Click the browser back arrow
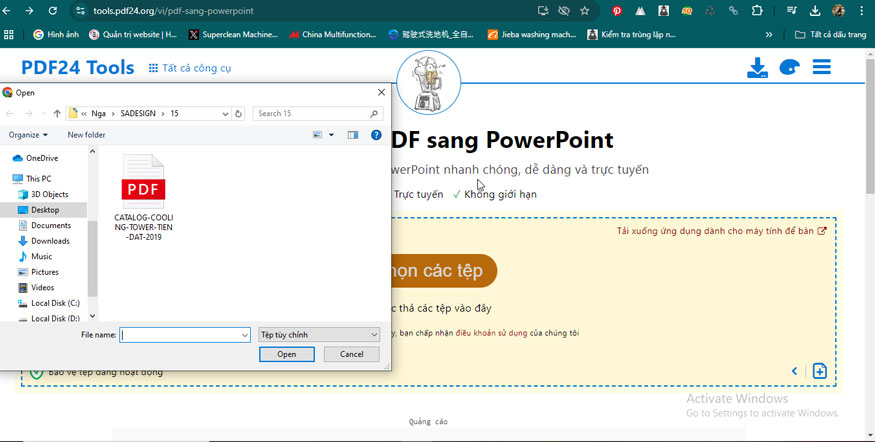This screenshot has width=875, height=442. pos(7,11)
